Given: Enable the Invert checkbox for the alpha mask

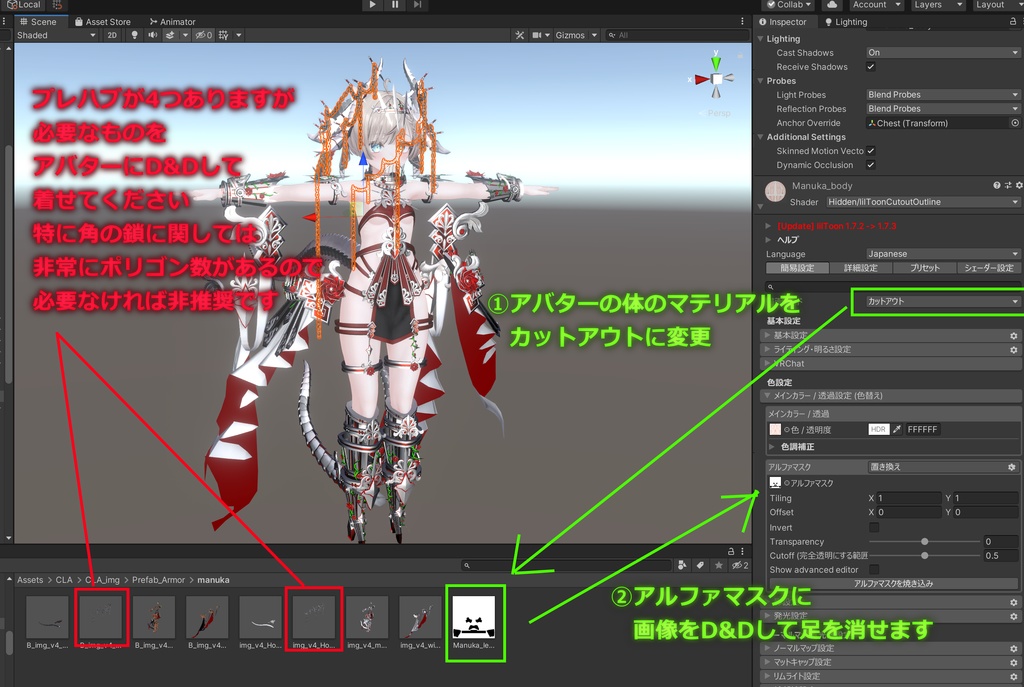Looking at the screenshot, I should [x=874, y=528].
